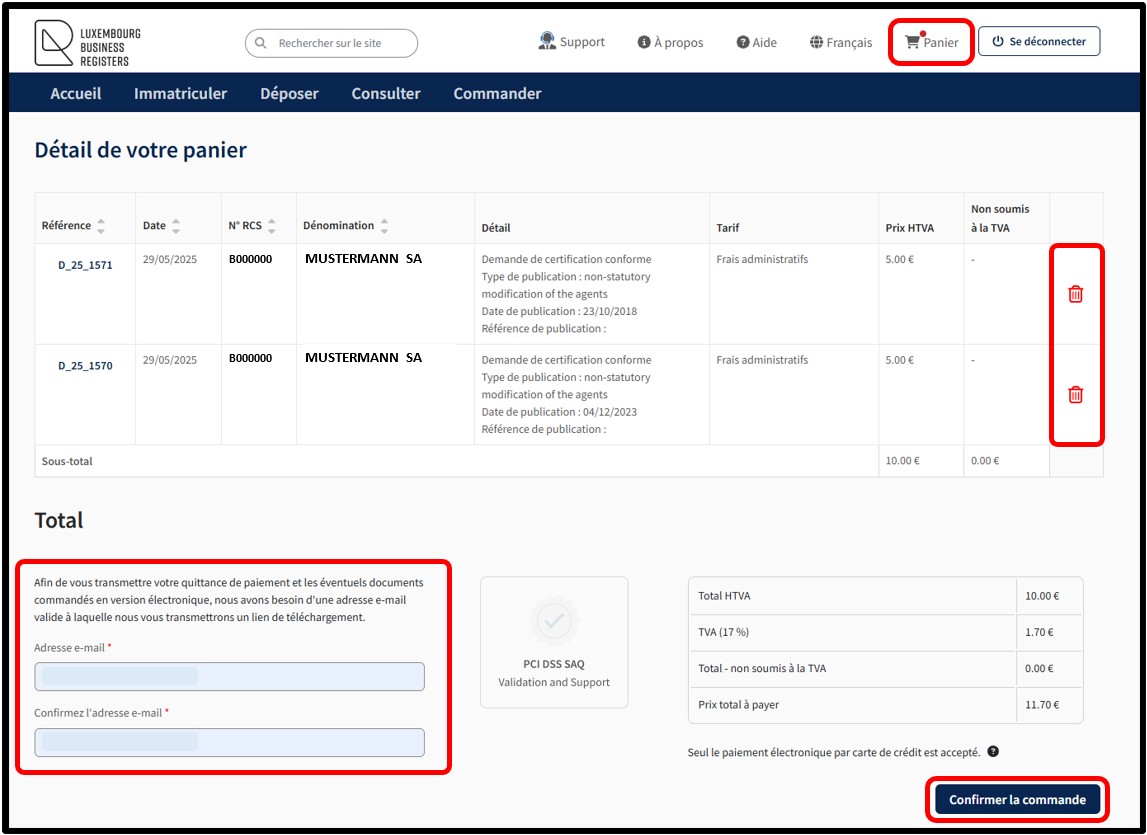Sort table by Référence column
Viewport: 1147px width, 835px height.
(101, 226)
